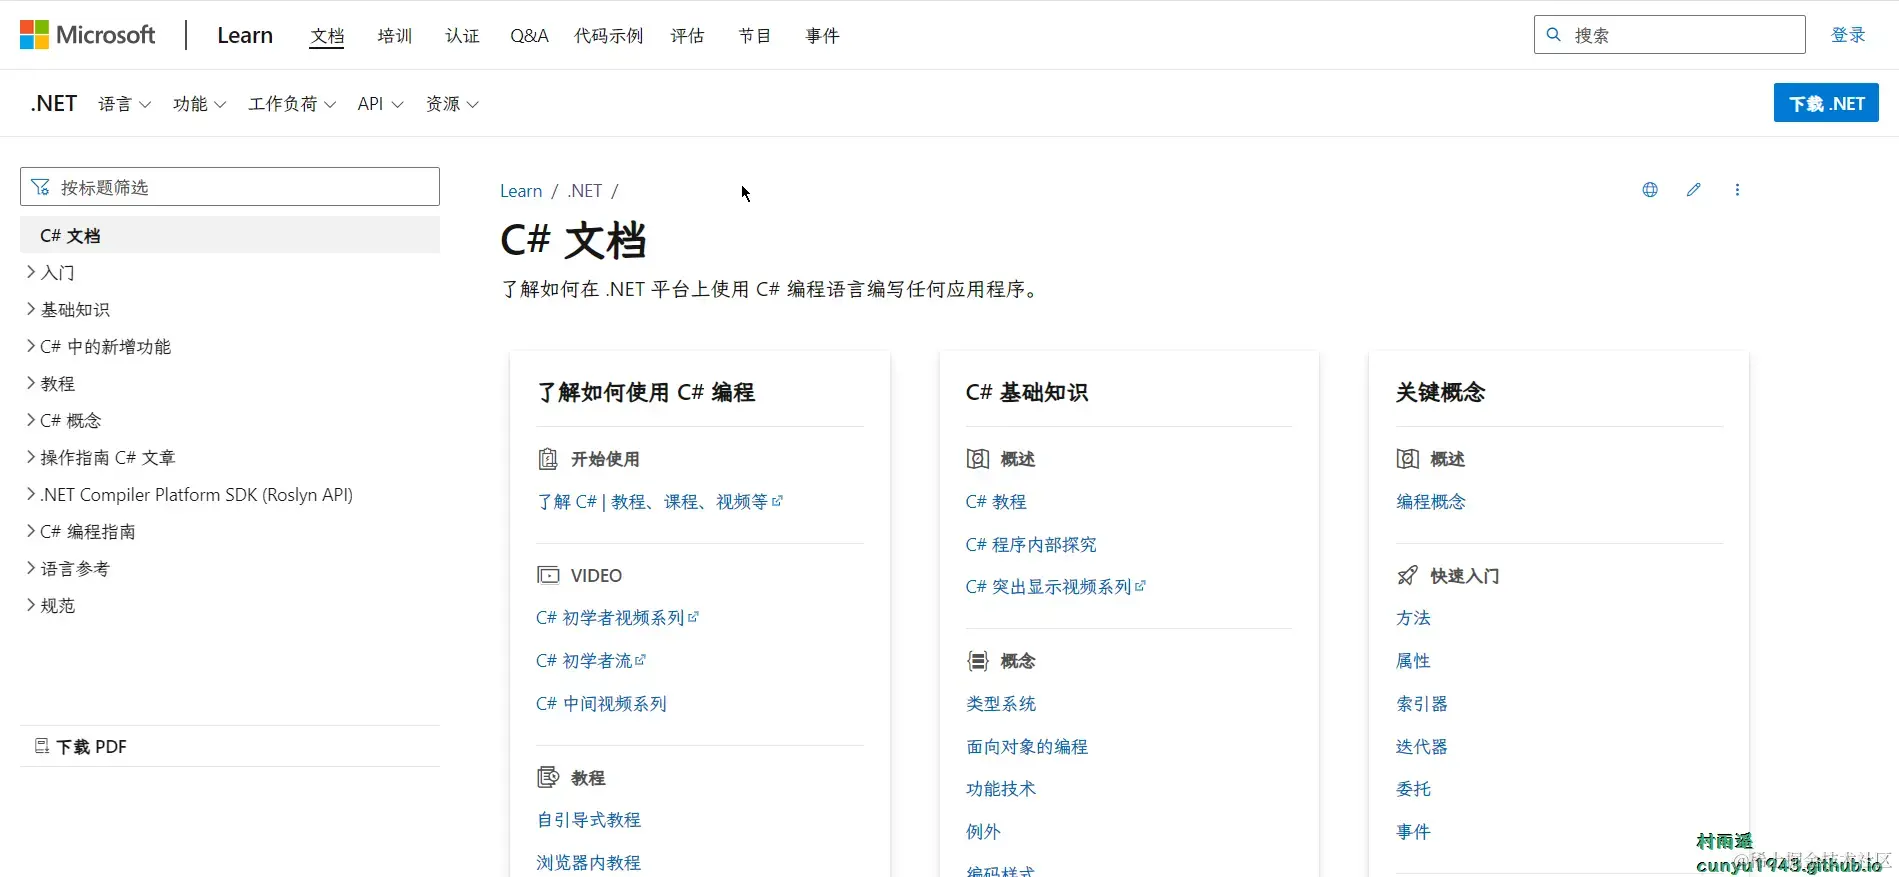Click the Microsoft logo
1899x877 pixels.
[x=88, y=35]
